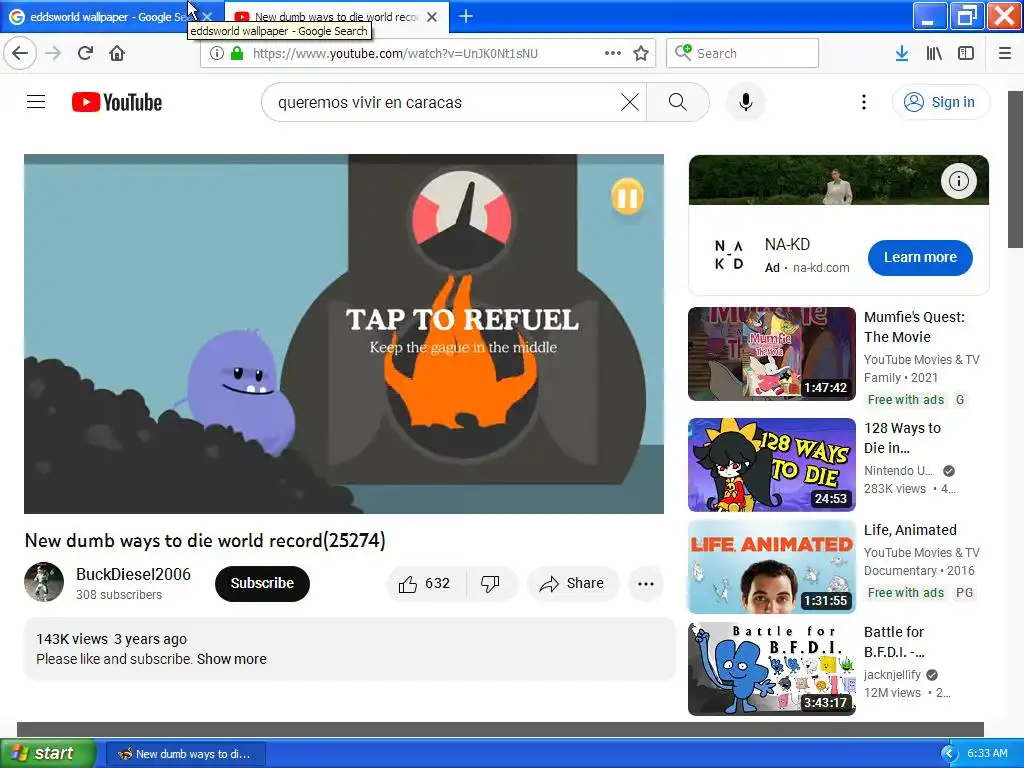Select New dumb ways to di... taskbar item
Image resolution: width=1024 pixels, height=768 pixels.
(x=185, y=754)
